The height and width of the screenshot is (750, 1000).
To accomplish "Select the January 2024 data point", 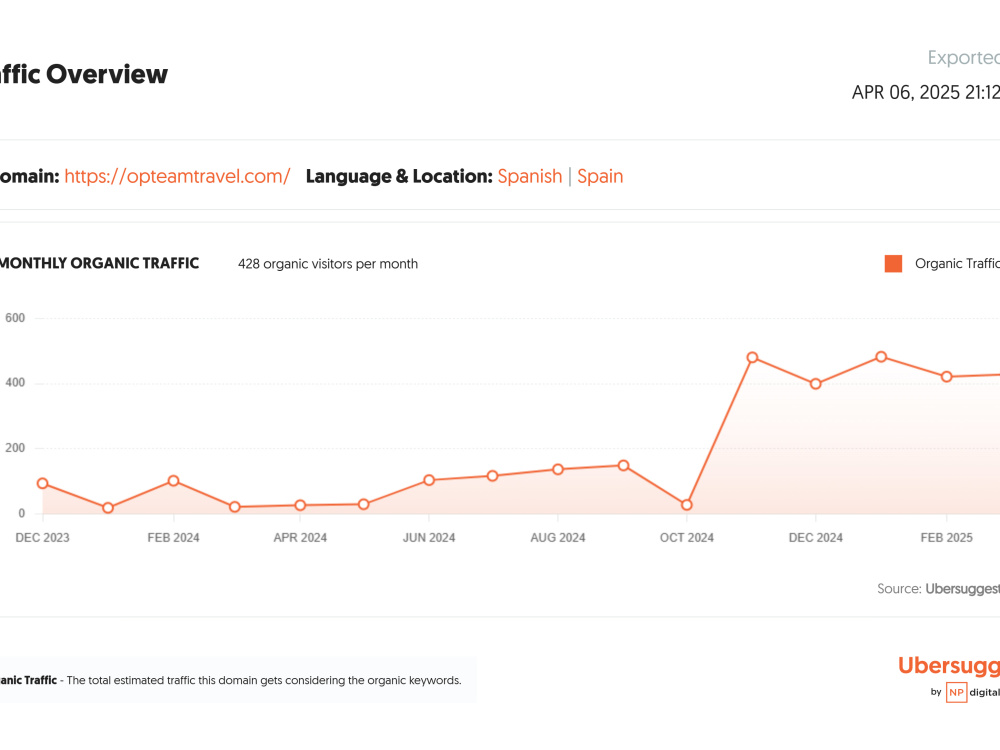I will [108, 508].
